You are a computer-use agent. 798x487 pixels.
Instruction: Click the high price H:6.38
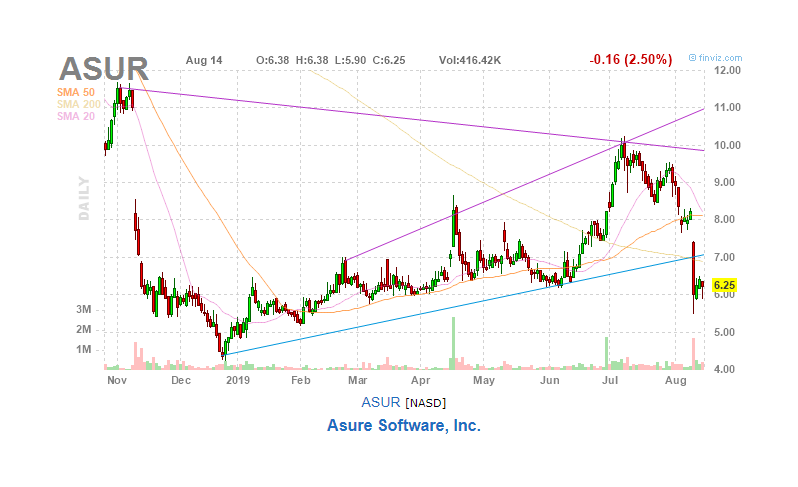pos(312,60)
